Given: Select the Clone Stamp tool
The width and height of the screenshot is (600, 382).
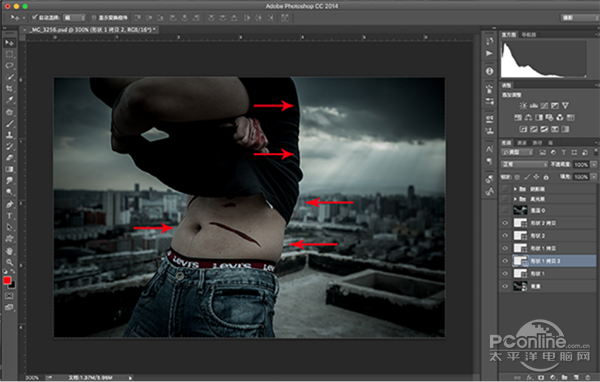Looking at the screenshot, I should 9,135.
